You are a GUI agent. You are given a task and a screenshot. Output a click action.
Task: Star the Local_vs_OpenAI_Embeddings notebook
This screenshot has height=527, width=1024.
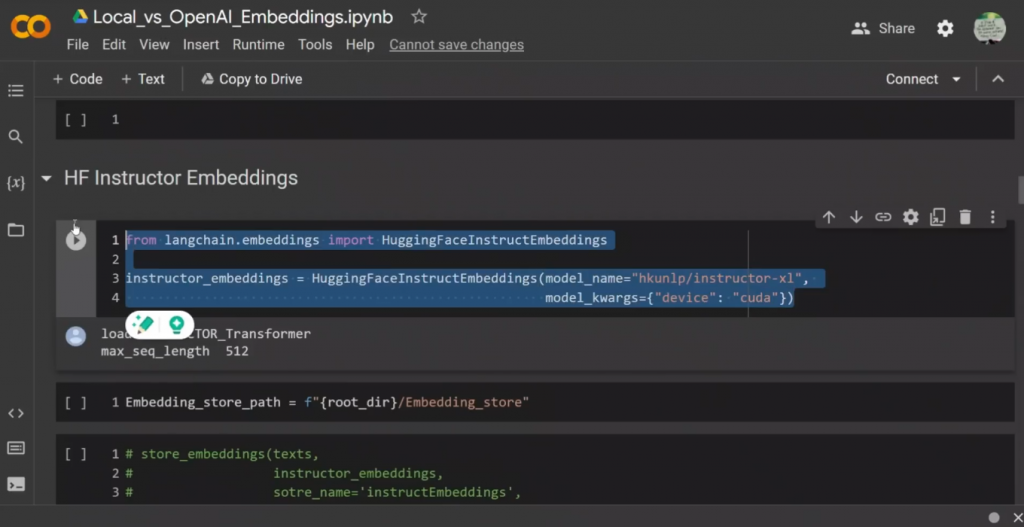coord(419,17)
